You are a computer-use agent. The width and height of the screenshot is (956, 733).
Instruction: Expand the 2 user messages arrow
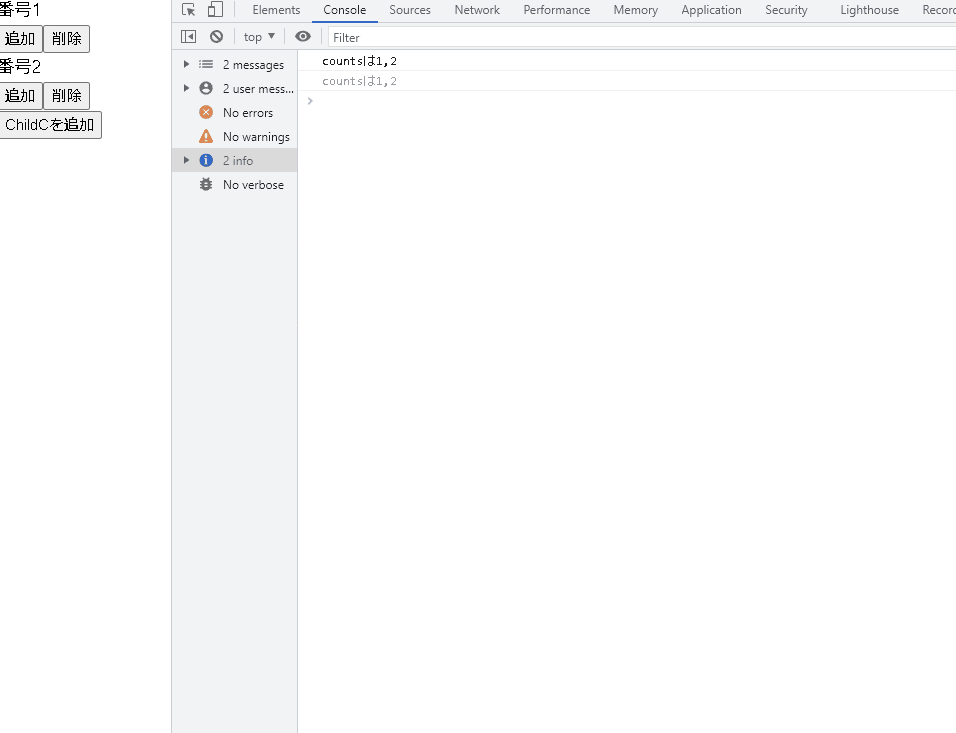point(187,88)
